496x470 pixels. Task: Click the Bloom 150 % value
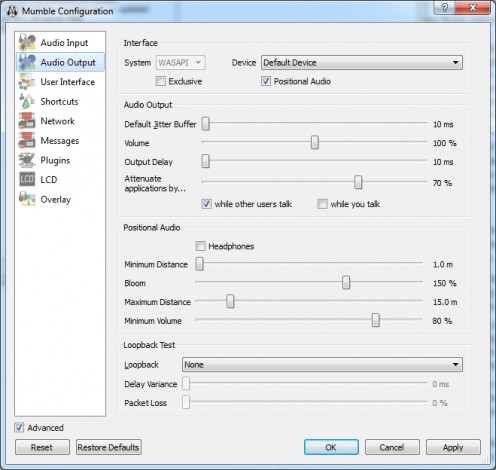click(445, 283)
